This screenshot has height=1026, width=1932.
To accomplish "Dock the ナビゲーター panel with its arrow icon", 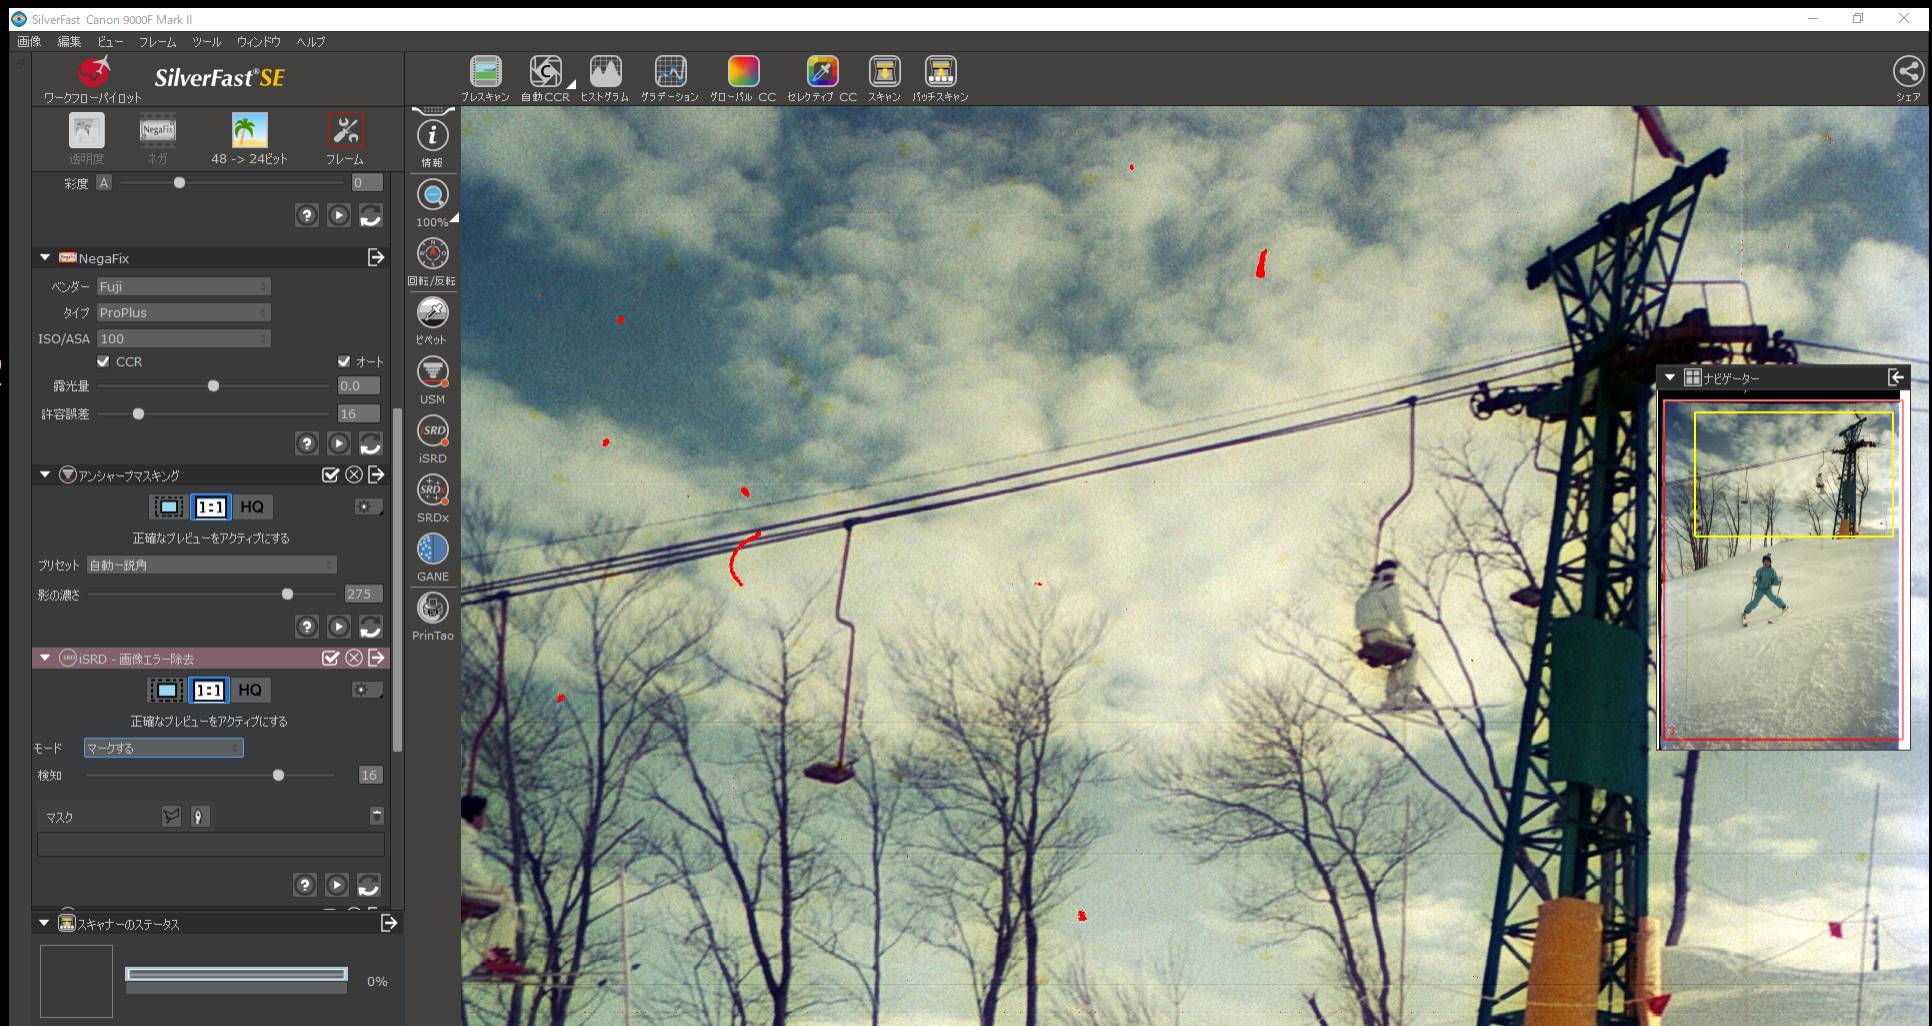I will click(x=1895, y=377).
